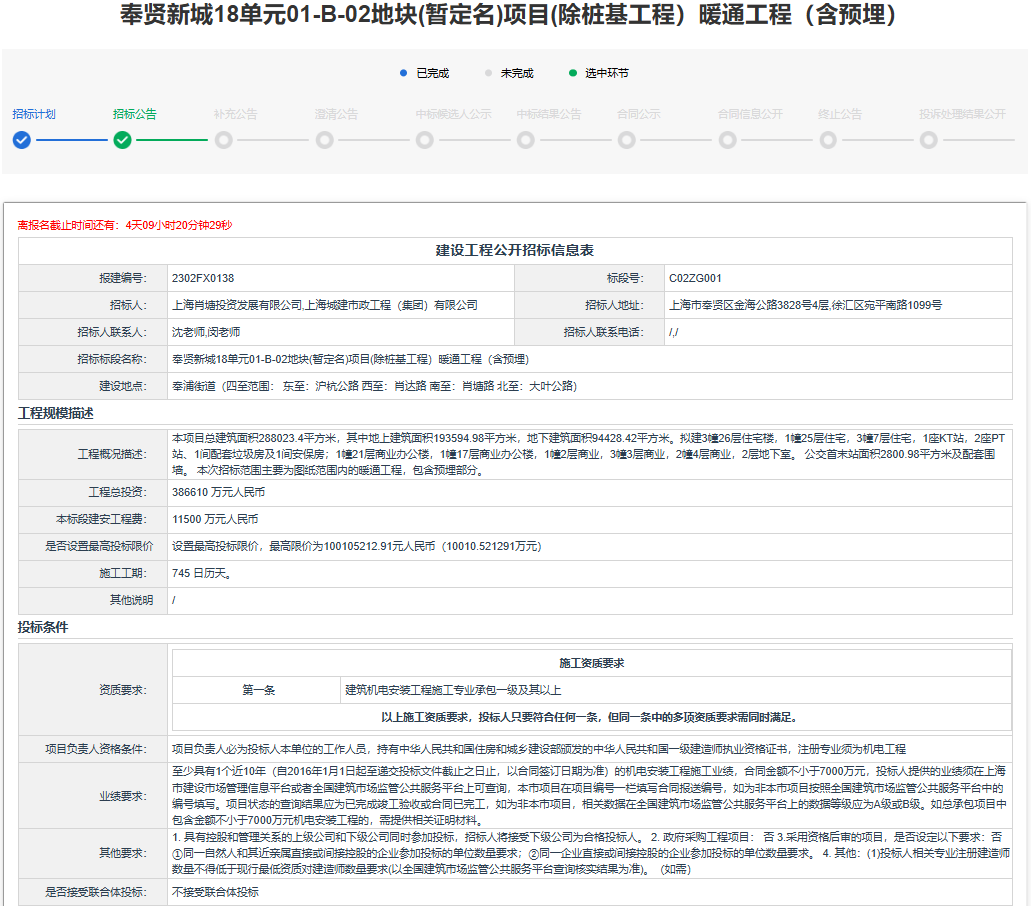
Task: Click the green 选中环节 legend dot
Action: (573, 73)
